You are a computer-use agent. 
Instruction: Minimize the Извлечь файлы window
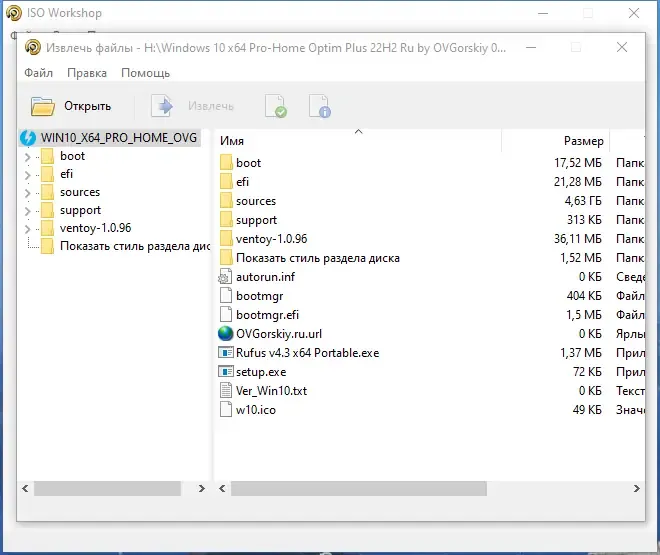531,47
